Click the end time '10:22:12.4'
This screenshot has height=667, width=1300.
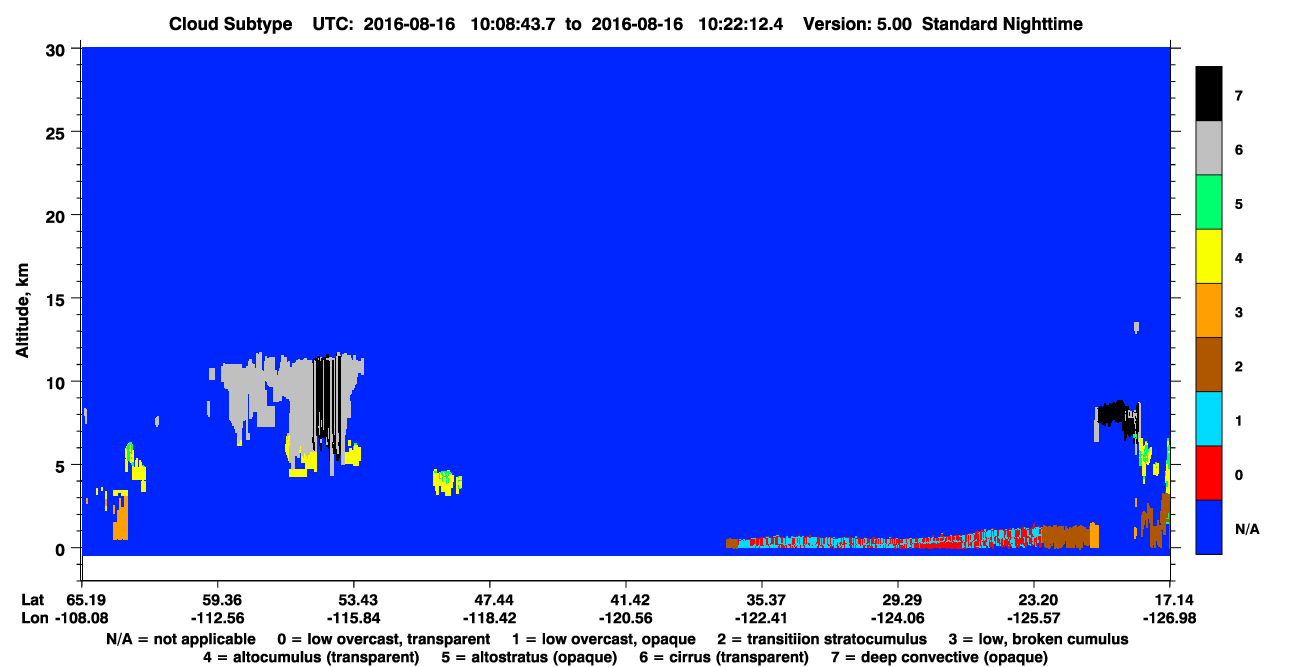point(739,24)
